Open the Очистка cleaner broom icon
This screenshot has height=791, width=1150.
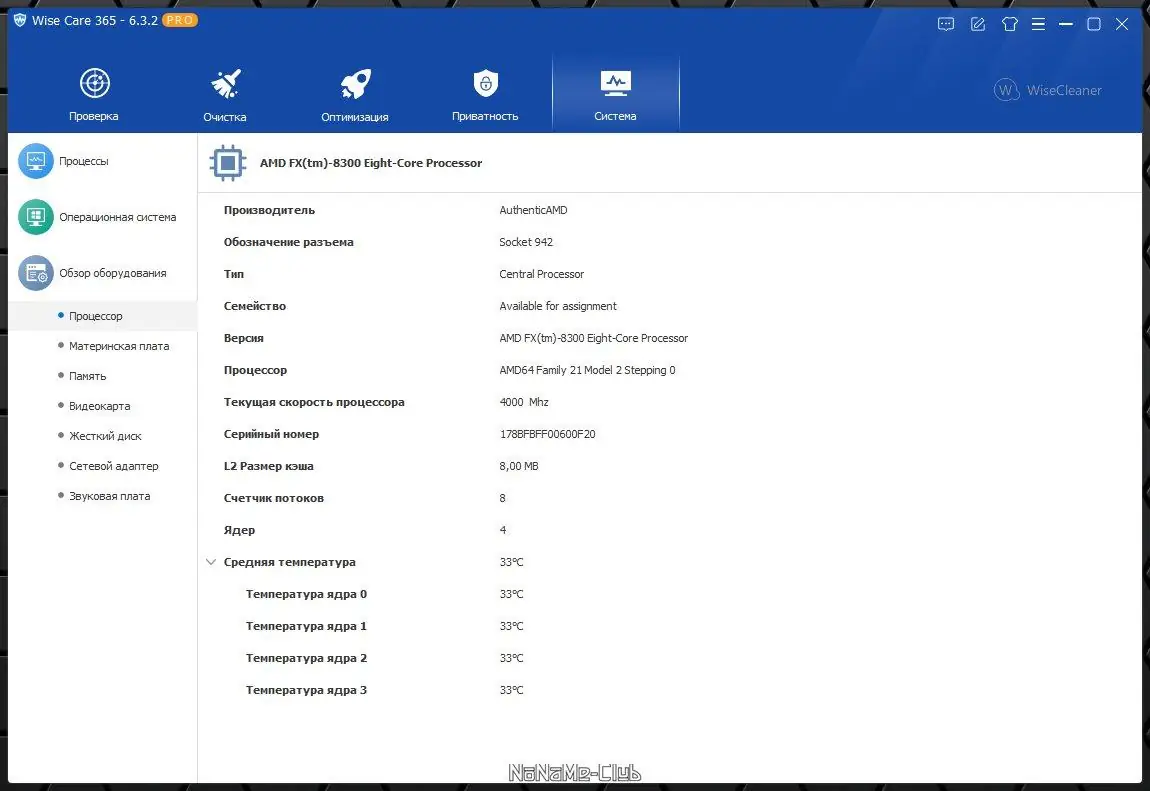[226, 84]
